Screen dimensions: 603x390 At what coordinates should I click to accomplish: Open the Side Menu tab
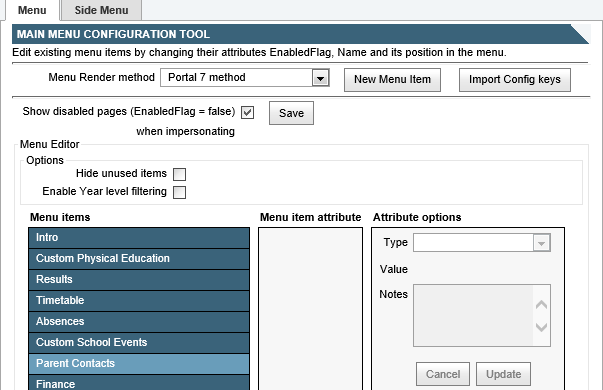[102, 10]
